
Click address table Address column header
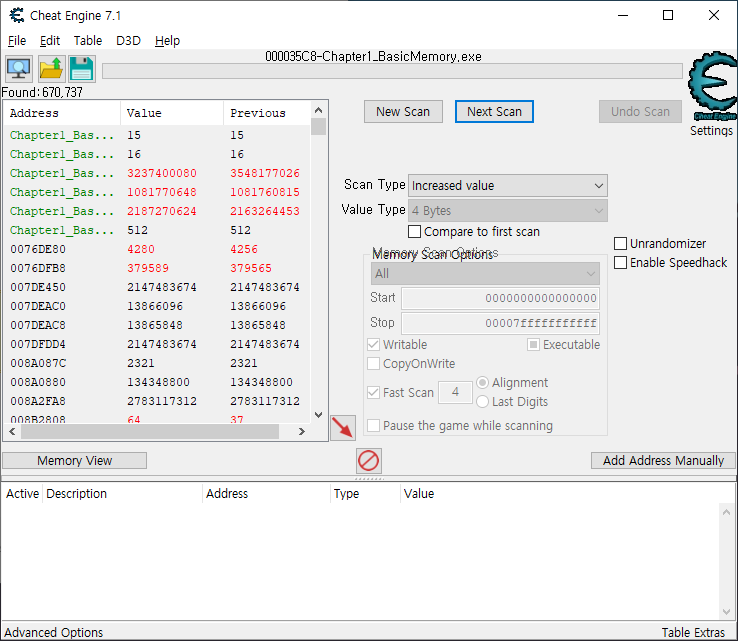[266, 493]
